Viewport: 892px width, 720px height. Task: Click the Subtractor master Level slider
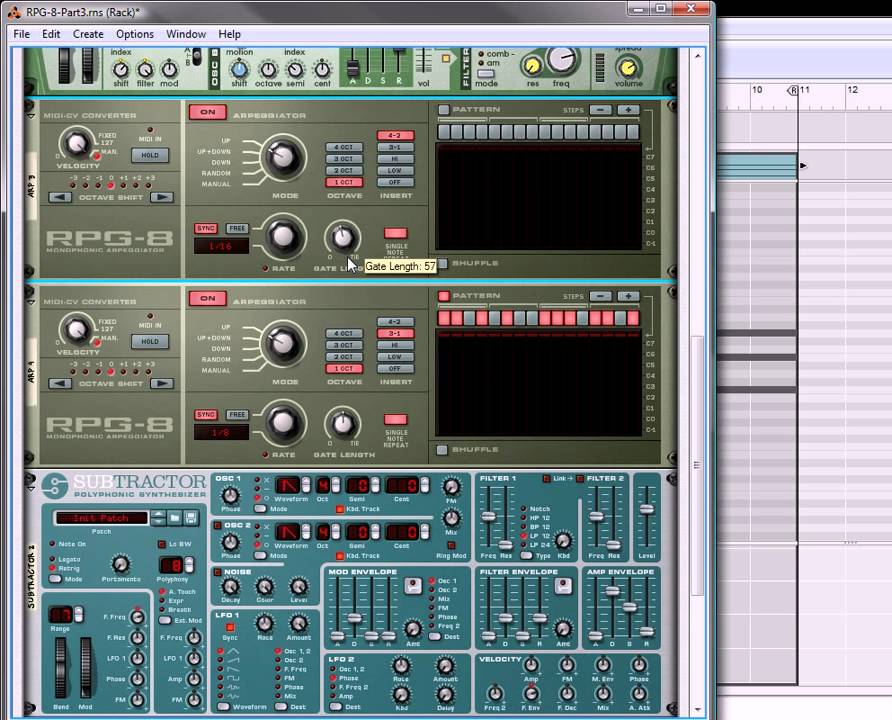click(646, 509)
